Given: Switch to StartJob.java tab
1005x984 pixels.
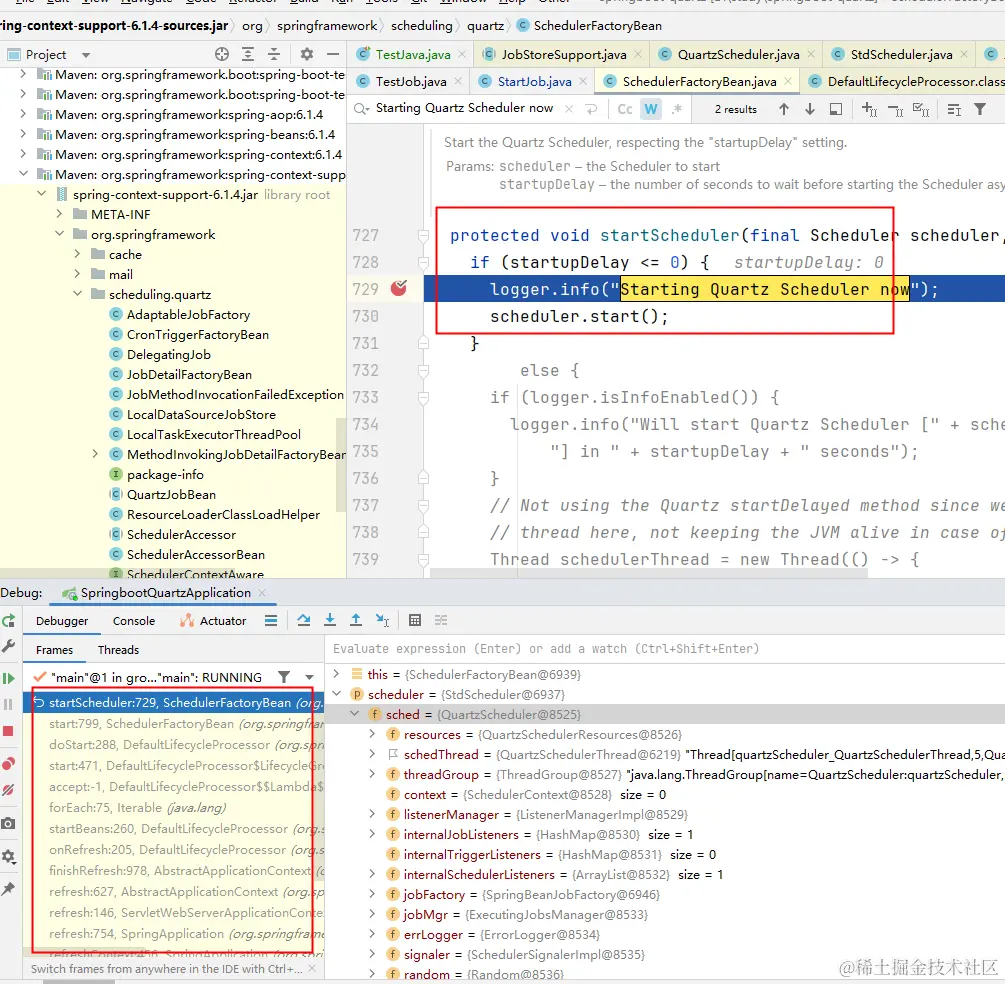Looking at the screenshot, I should (x=534, y=82).
